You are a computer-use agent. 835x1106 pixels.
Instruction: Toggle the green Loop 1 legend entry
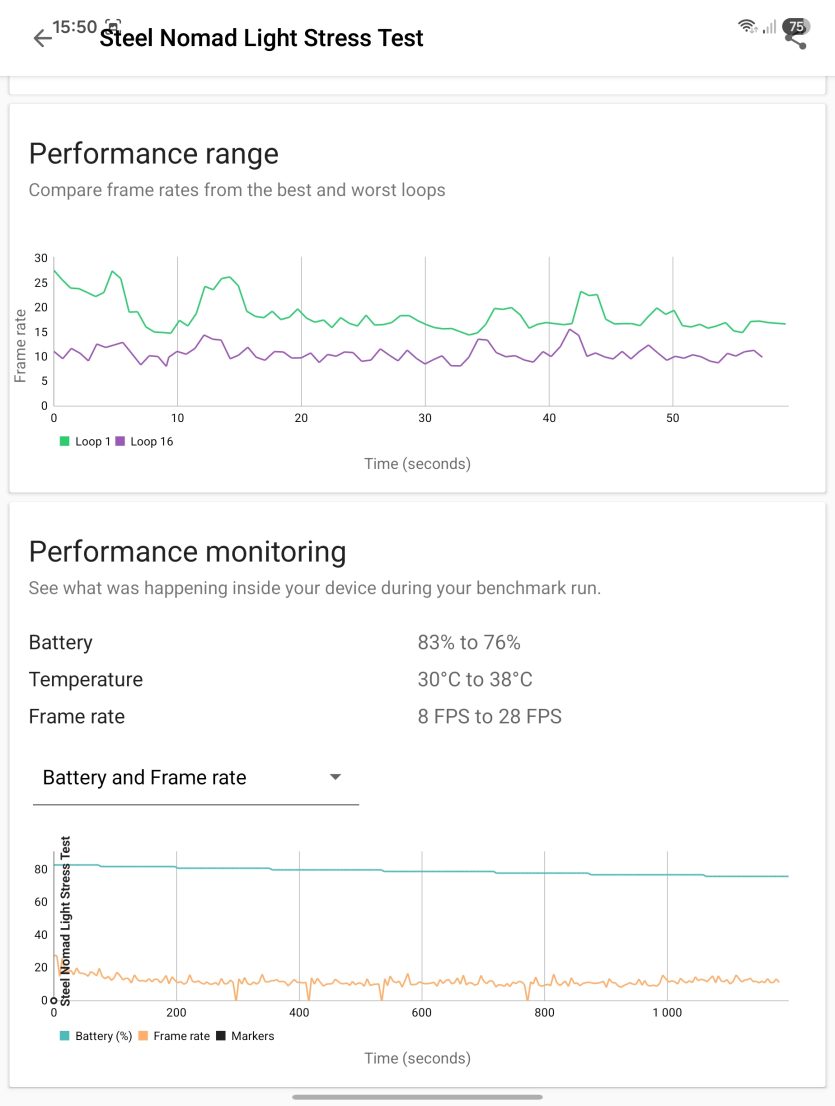pos(85,442)
